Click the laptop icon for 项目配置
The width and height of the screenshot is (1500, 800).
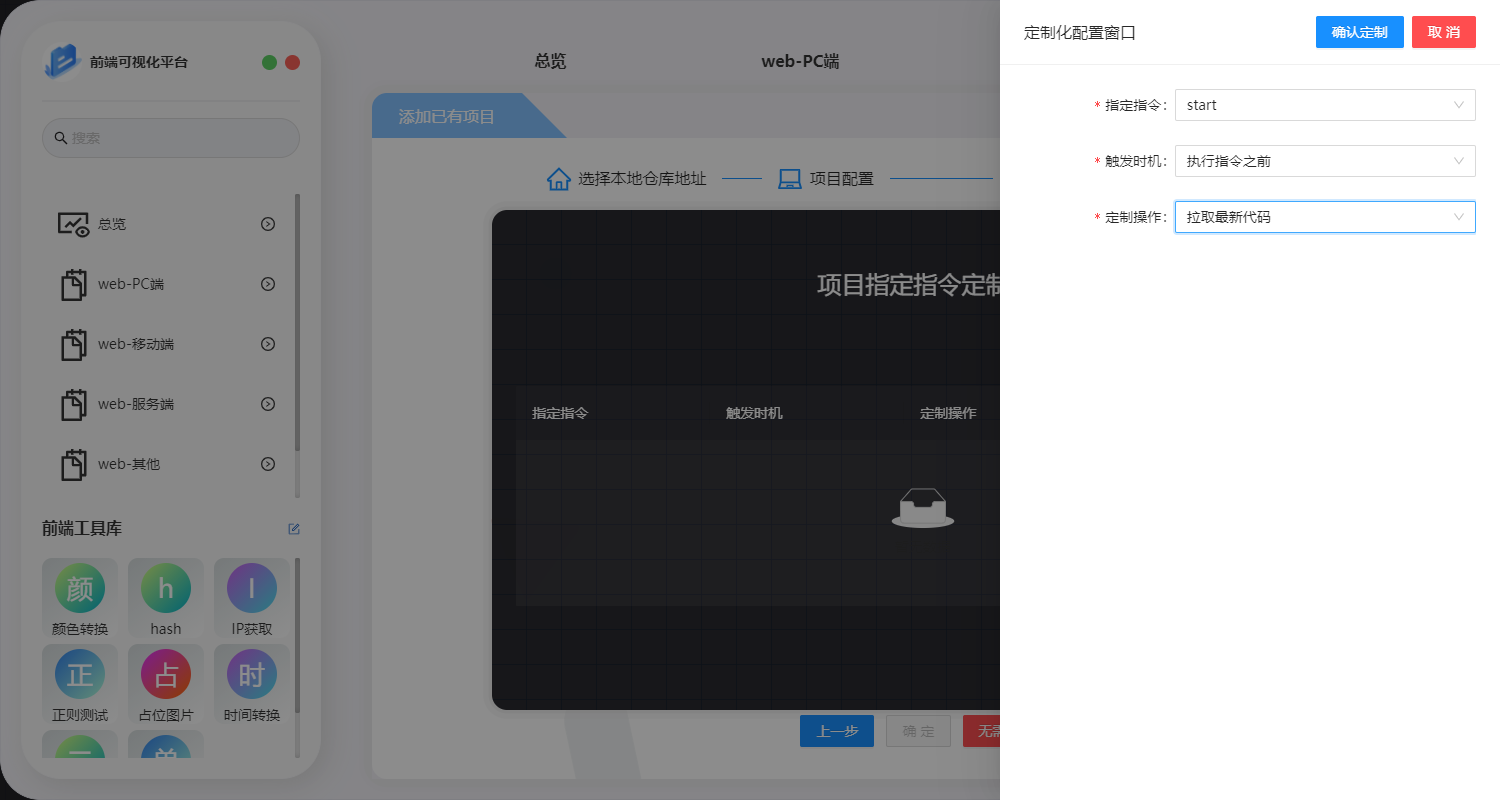(790, 179)
